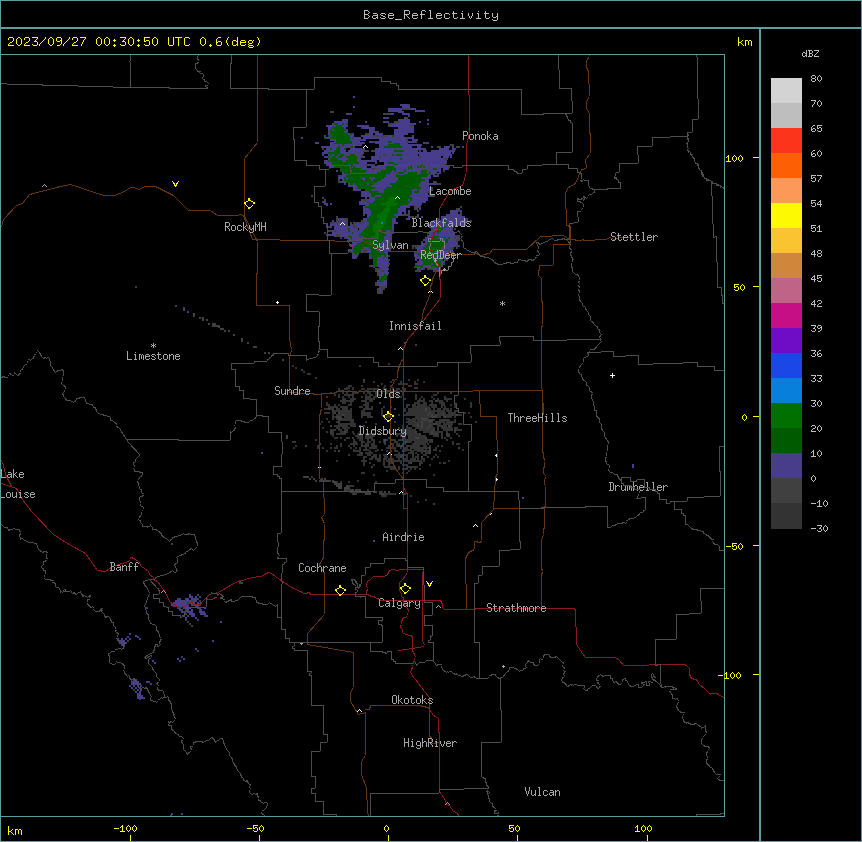Click the ThreeHills town label
Image resolution: width=862 pixels, height=842 pixels.
537,418
